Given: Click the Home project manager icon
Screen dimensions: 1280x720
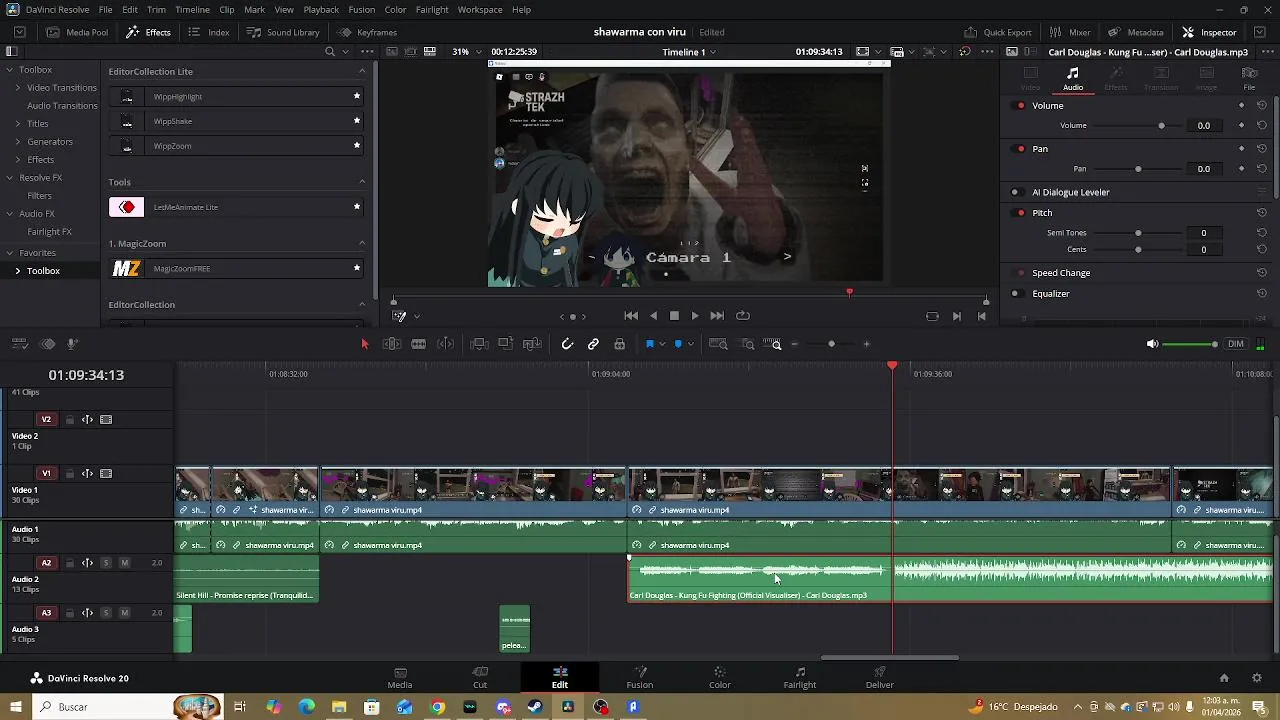Looking at the screenshot, I should (x=1224, y=678).
